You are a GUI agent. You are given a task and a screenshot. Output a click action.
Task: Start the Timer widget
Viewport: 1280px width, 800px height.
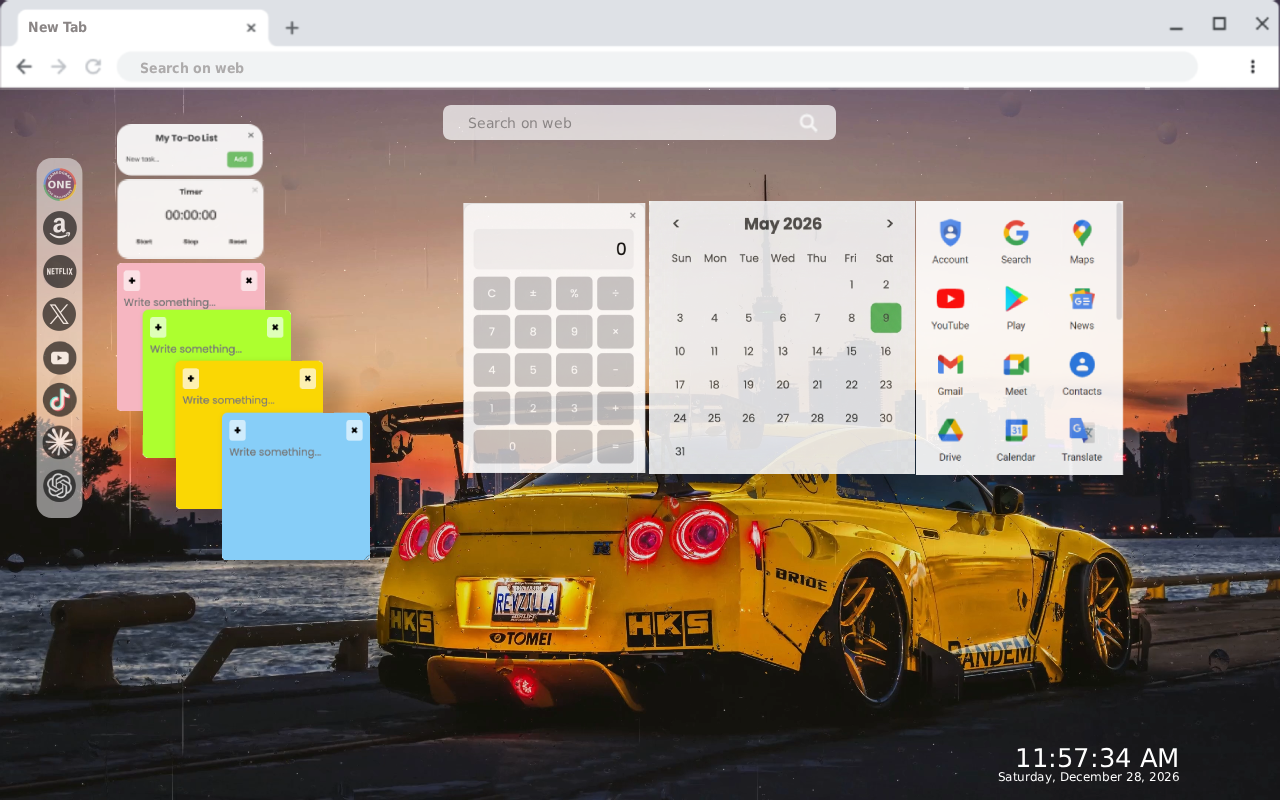point(144,242)
